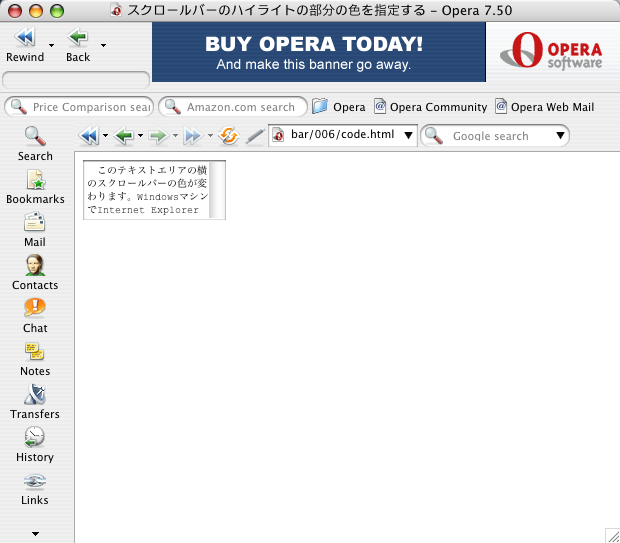Click the reload page icon in address toolbar
620x543 pixels.
[229, 136]
